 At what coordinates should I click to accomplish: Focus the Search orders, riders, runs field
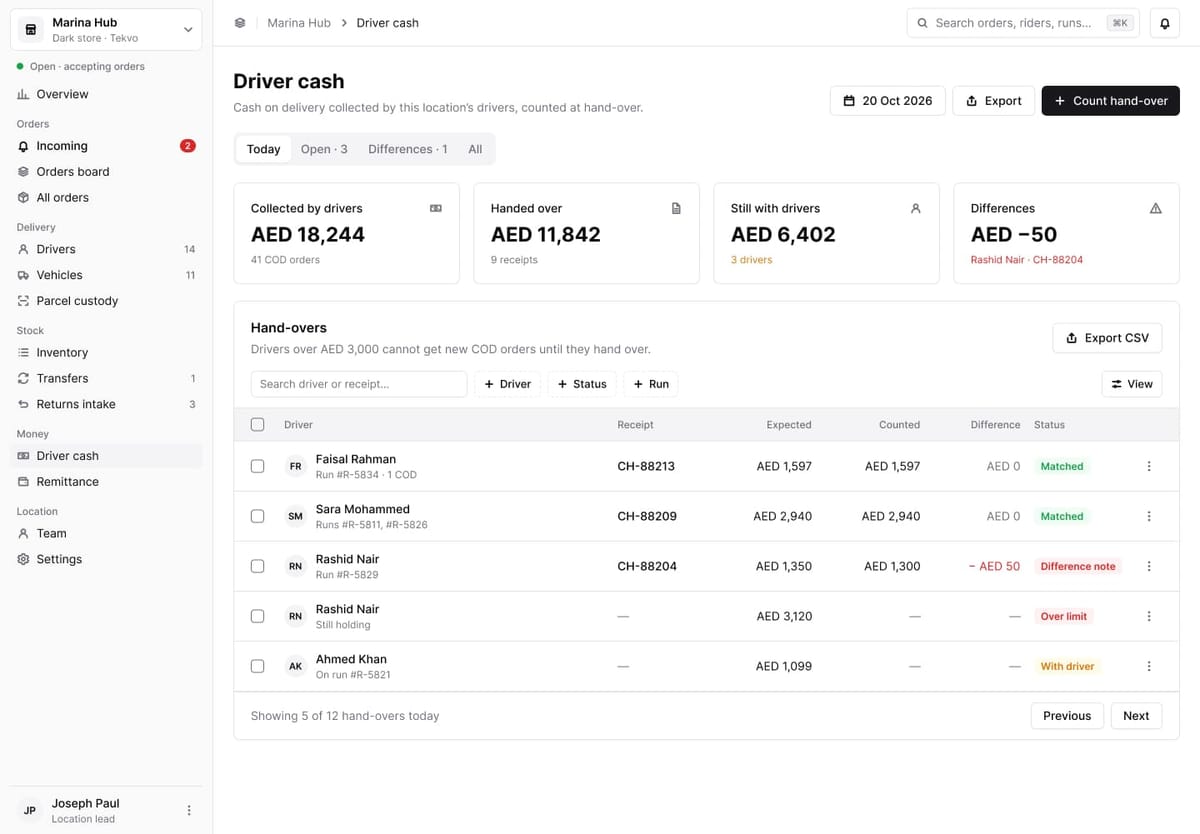[1022, 23]
